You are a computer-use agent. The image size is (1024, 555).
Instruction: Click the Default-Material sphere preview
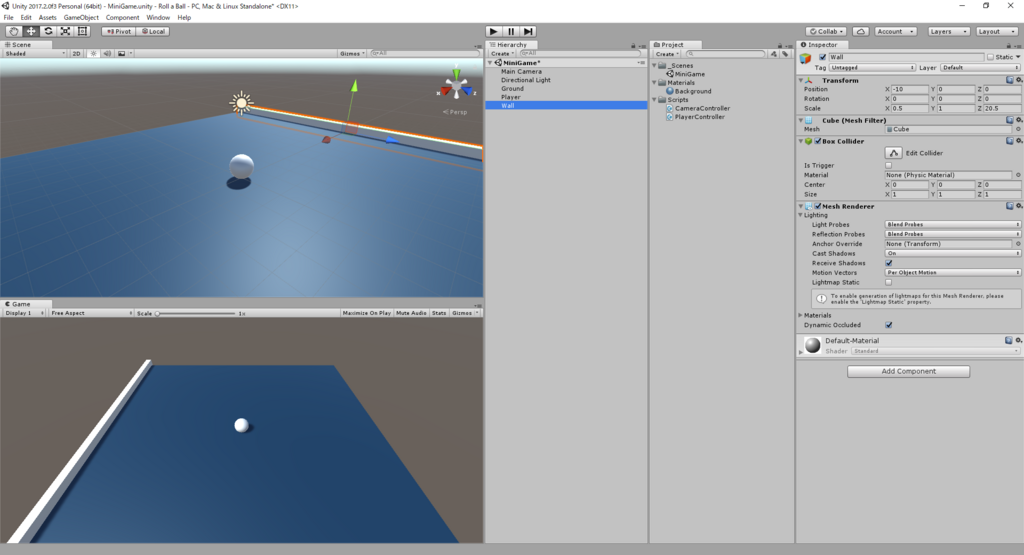(812, 345)
